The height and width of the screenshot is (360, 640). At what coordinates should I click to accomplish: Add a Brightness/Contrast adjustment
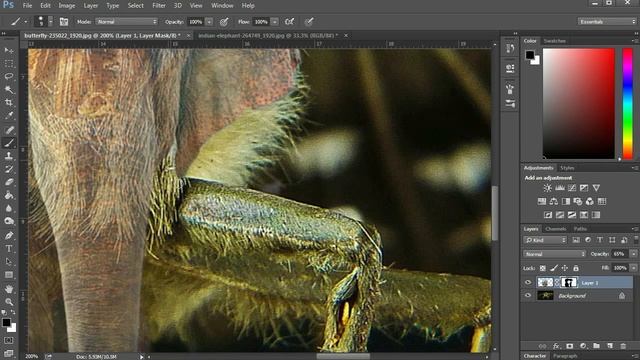click(x=547, y=188)
